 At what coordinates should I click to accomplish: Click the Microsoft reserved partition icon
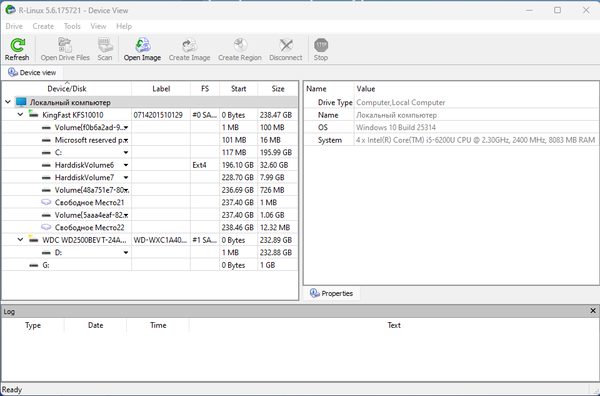point(46,140)
